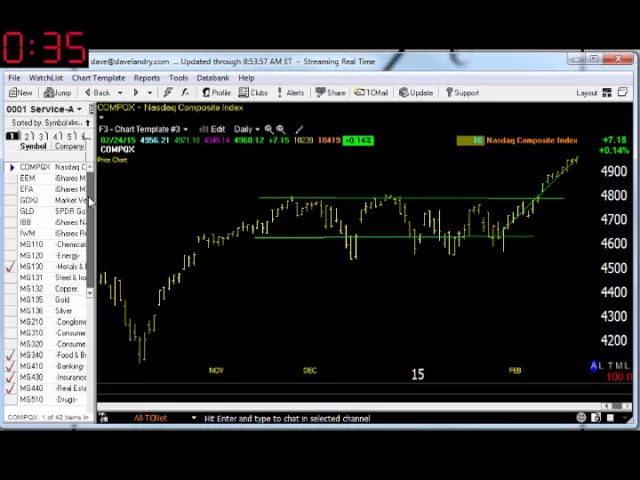Viewport: 640px width, 480px height.
Task: Open Alerts from the toolbar
Action: [291, 93]
